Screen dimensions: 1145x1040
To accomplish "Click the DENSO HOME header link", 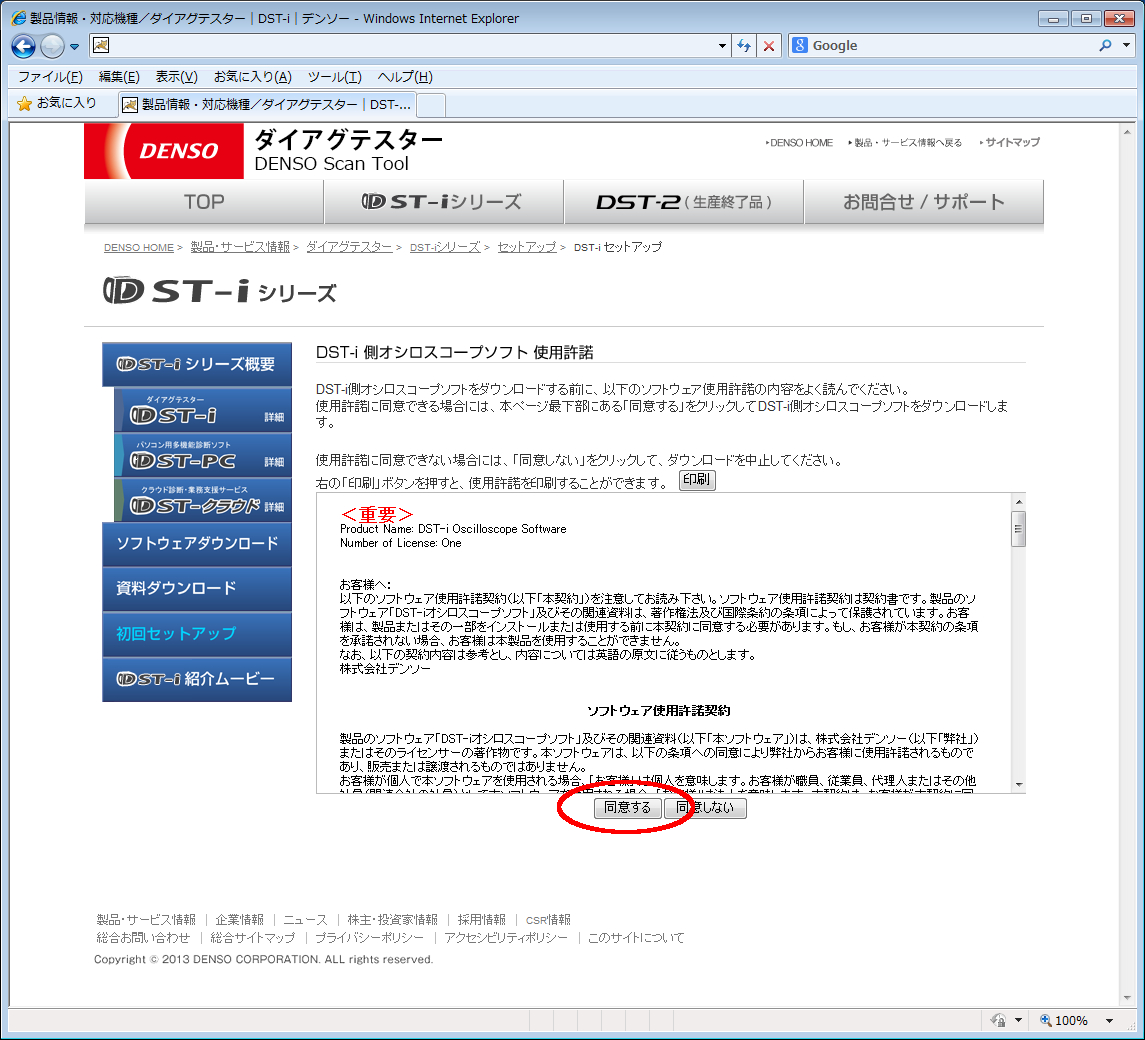I will pyautogui.click(x=800, y=142).
